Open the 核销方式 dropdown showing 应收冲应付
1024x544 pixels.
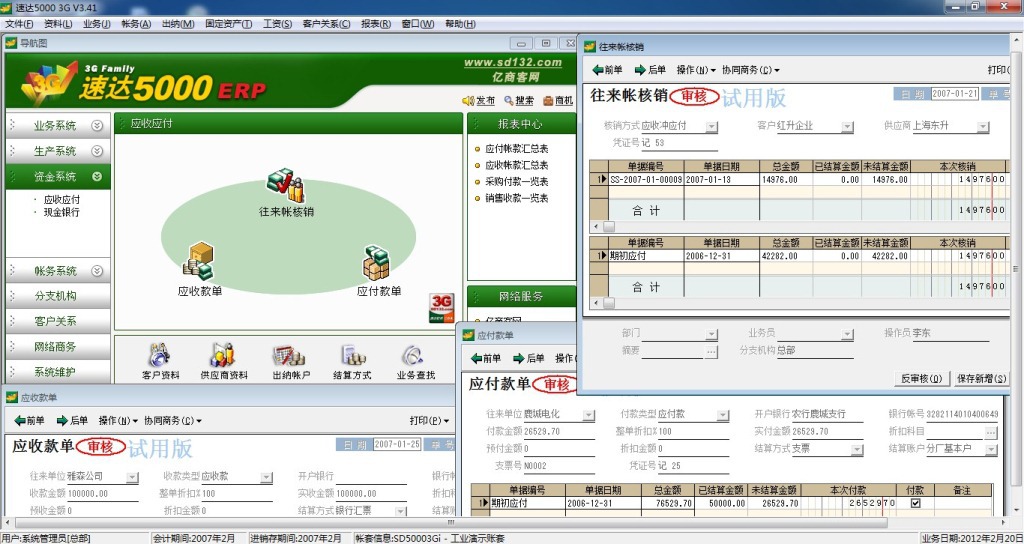pyautogui.click(x=712, y=127)
